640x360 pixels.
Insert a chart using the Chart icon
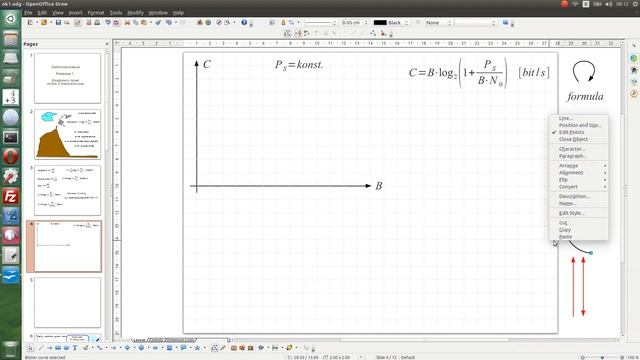(x=200, y=22)
